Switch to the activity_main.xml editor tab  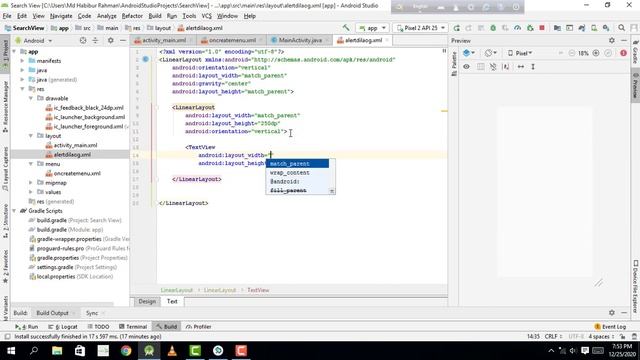[x=163, y=40]
